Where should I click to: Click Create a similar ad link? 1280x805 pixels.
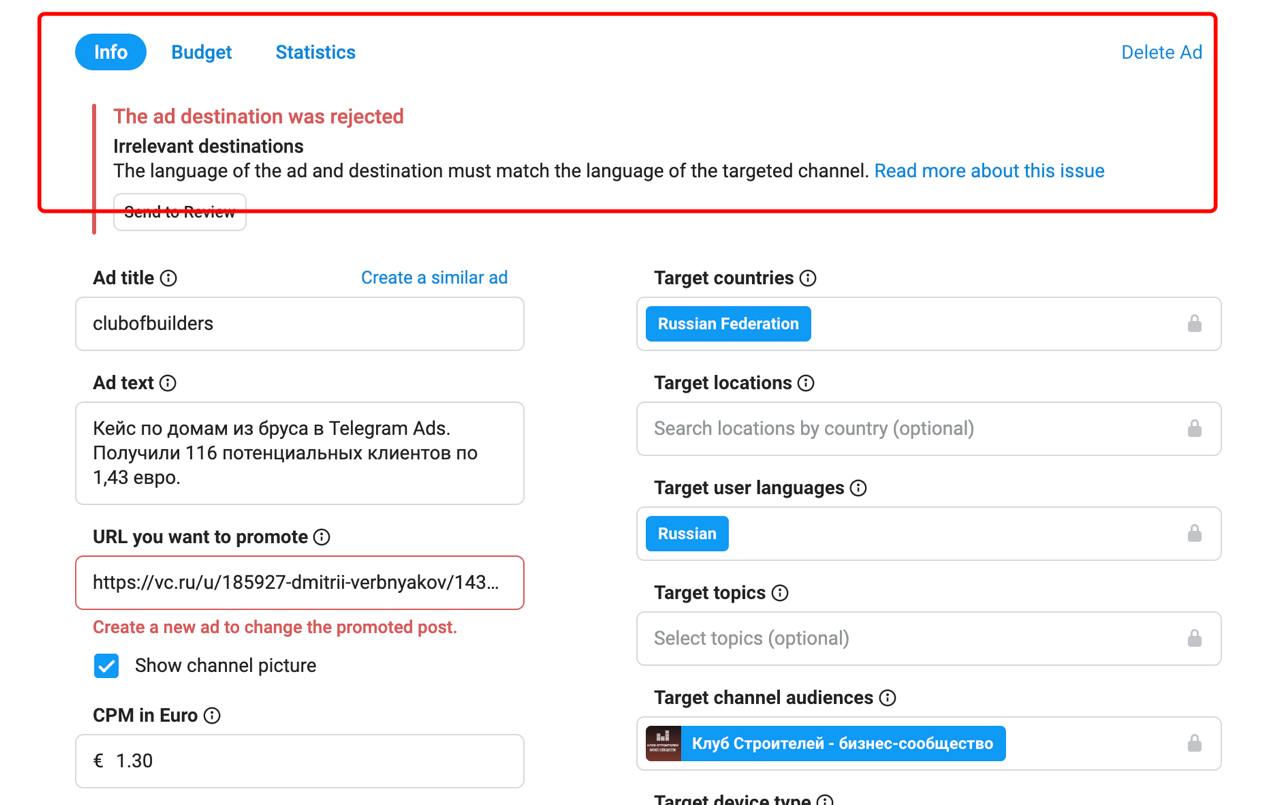pyautogui.click(x=434, y=278)
